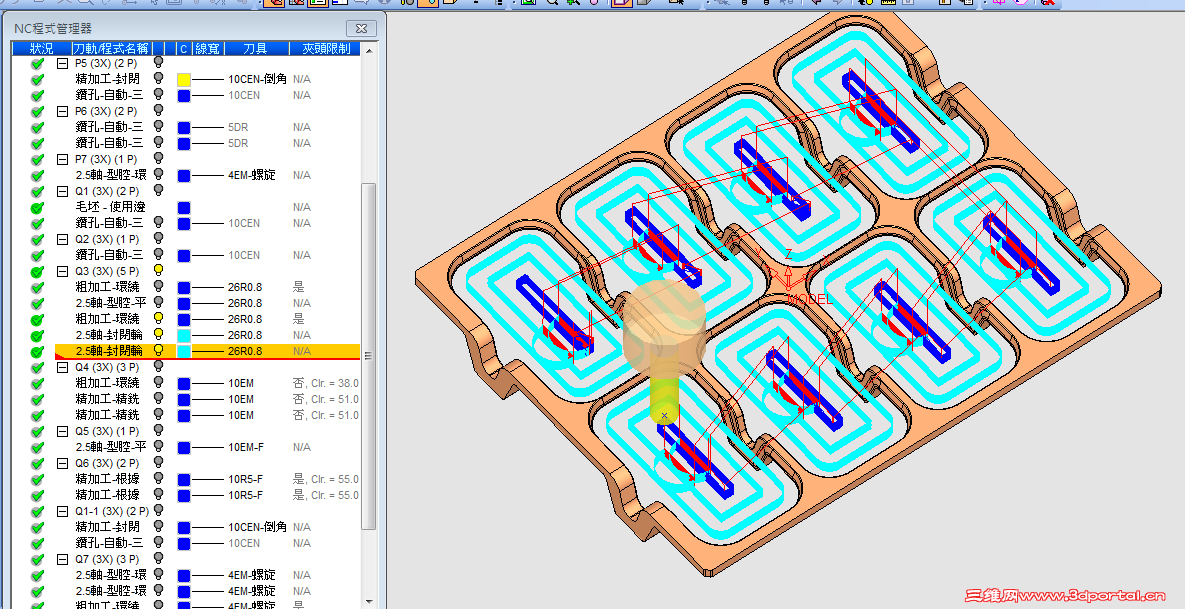The image size is (1185, 609).
Task: Click status checkmark of highlighted 2.5軸-封閉輪 row
Action: point(38,351)
